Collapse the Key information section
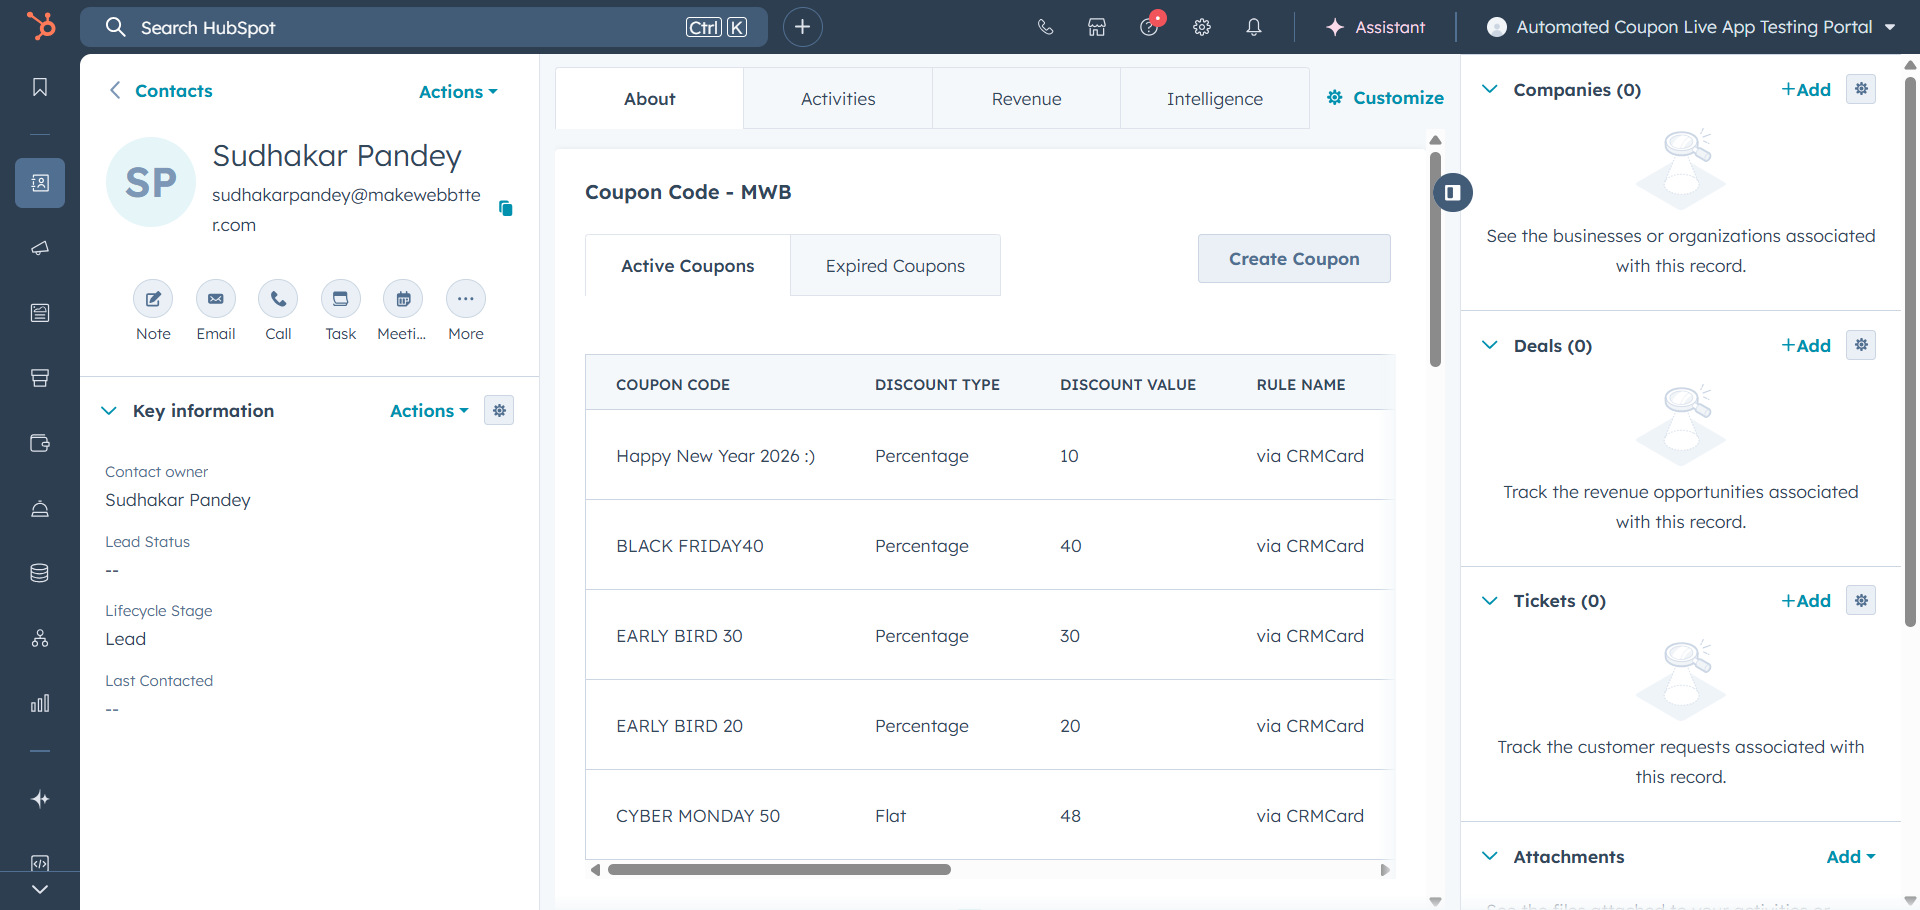Image resolution: width=1920 pixels, height=910 pixels. point(109,411)
